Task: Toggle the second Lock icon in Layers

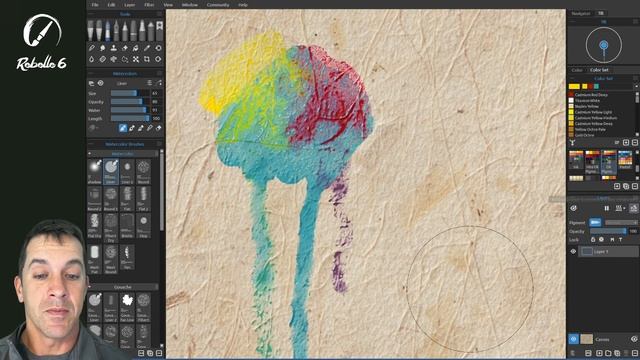Action: coord(601,240)
